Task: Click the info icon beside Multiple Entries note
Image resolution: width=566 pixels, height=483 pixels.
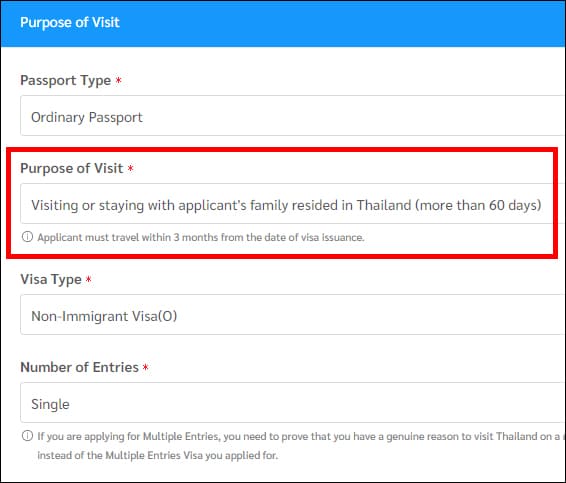Action: [x=27, y=436]
